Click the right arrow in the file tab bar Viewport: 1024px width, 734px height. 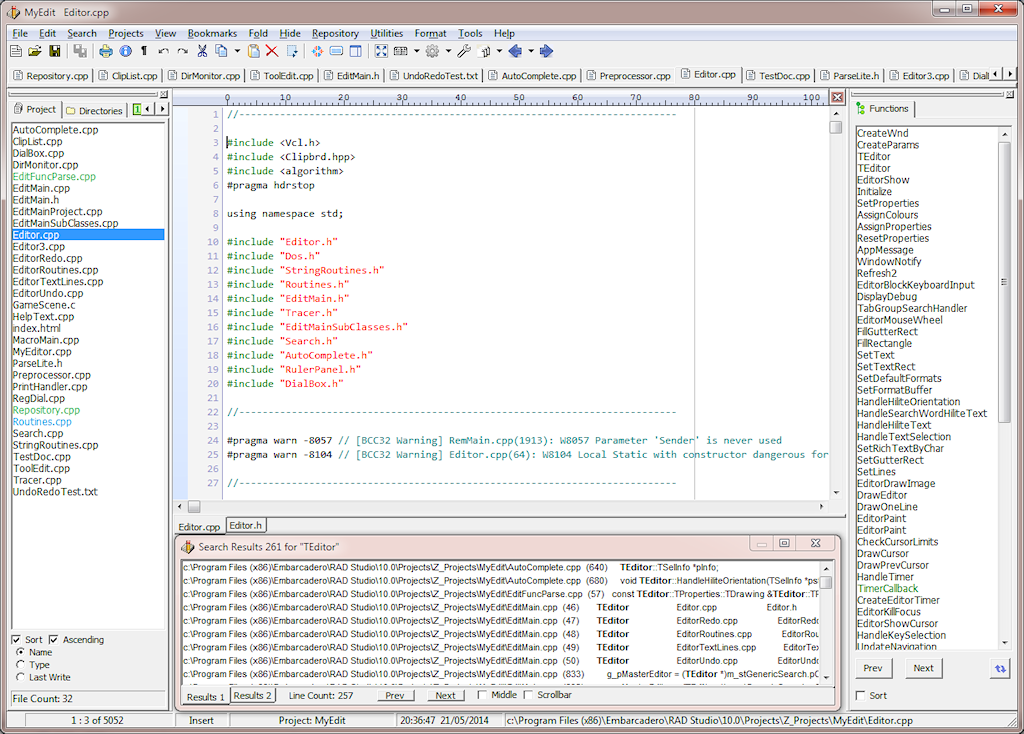[x=1010, y=74]
